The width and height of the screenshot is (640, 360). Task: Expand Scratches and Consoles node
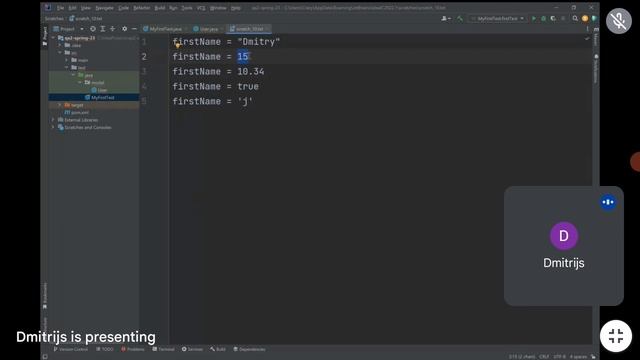click(53, 127)
